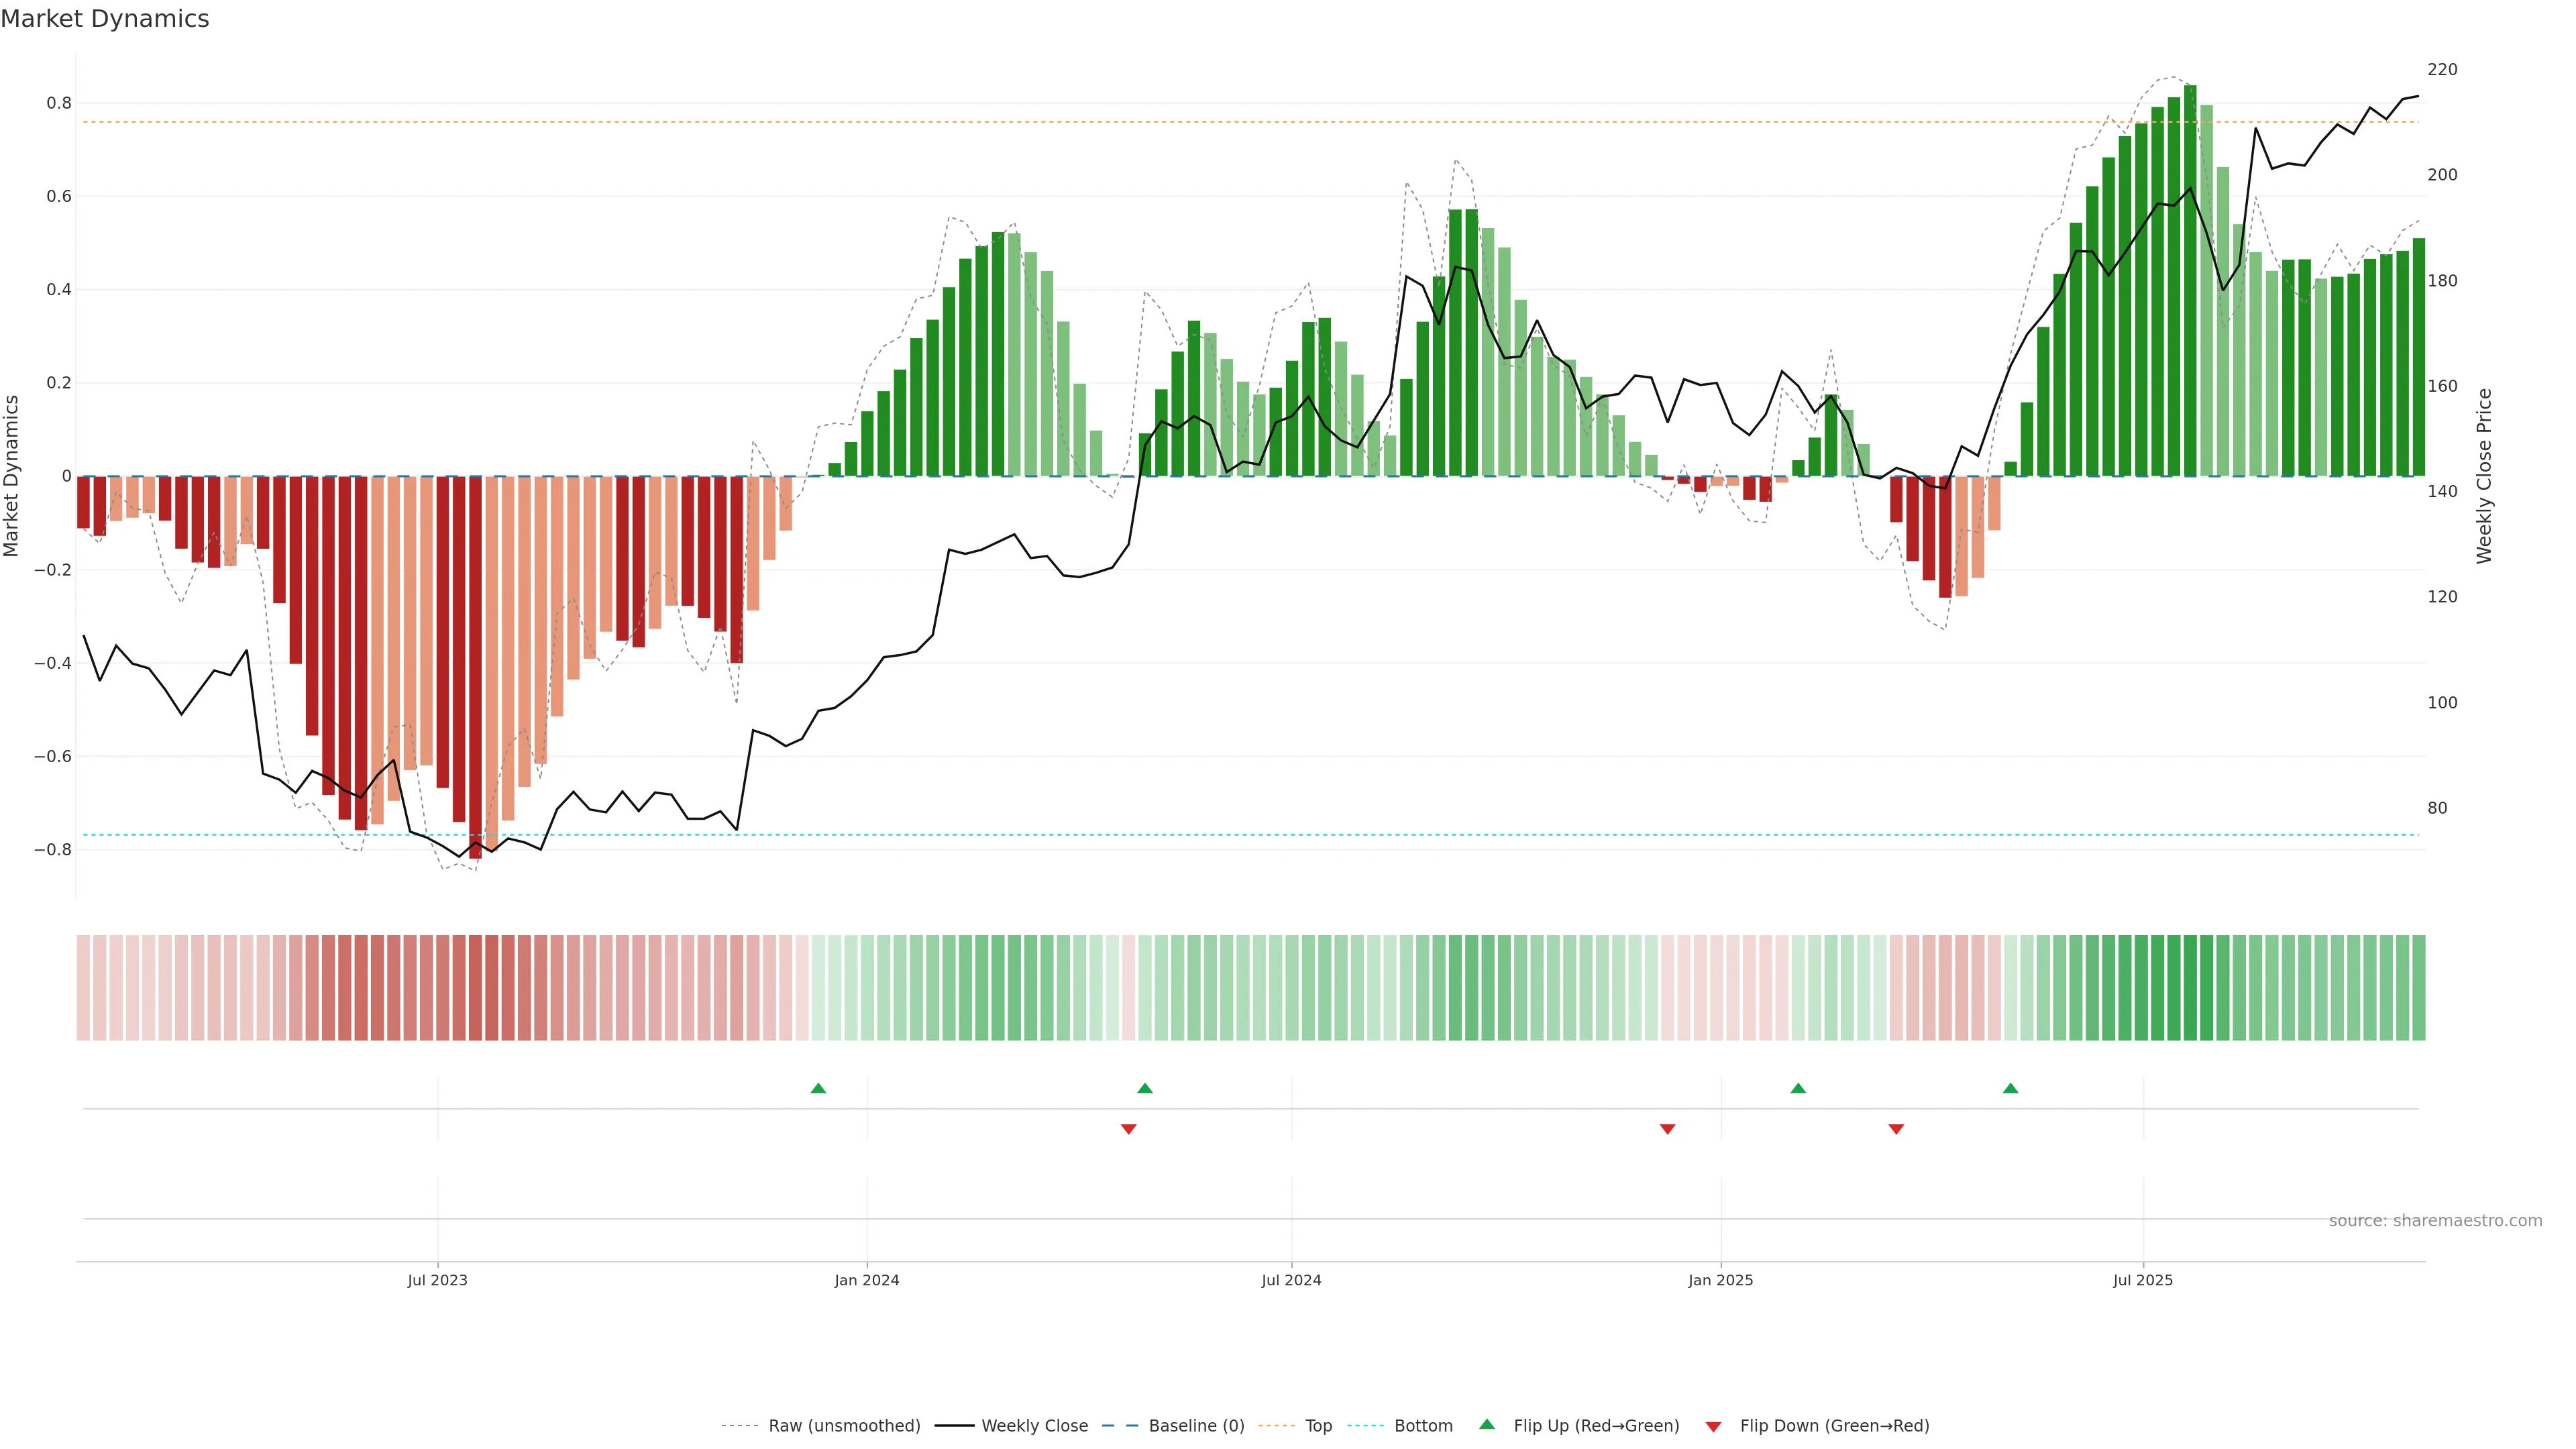Click the source: sharemaestro.com text
This screenshot has height=1449, width=2576.
point(2435,1221)
